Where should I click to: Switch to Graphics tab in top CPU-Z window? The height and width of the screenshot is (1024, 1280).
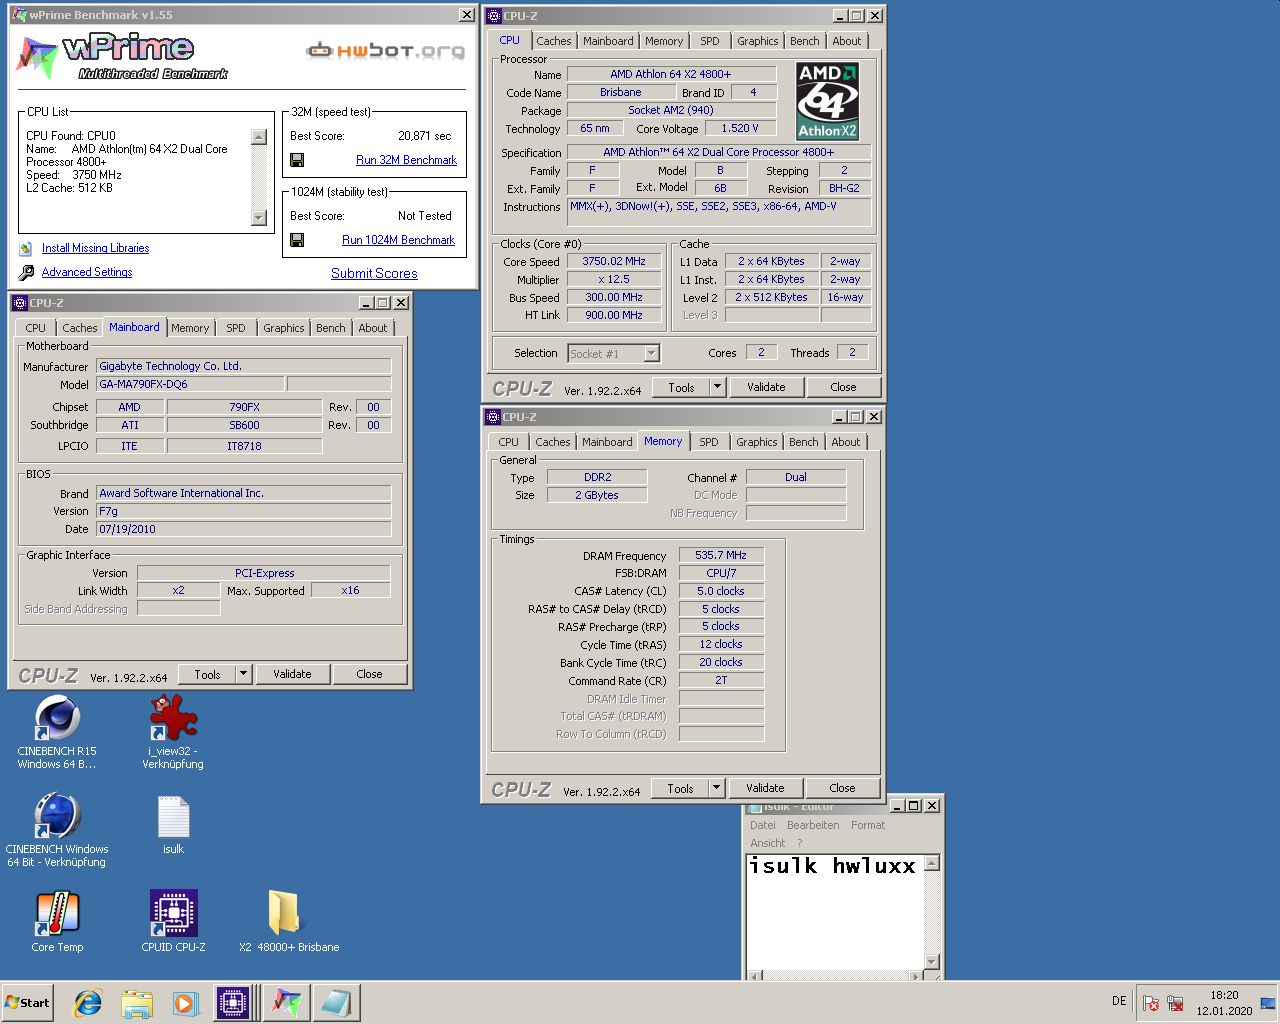click(758, 41)
